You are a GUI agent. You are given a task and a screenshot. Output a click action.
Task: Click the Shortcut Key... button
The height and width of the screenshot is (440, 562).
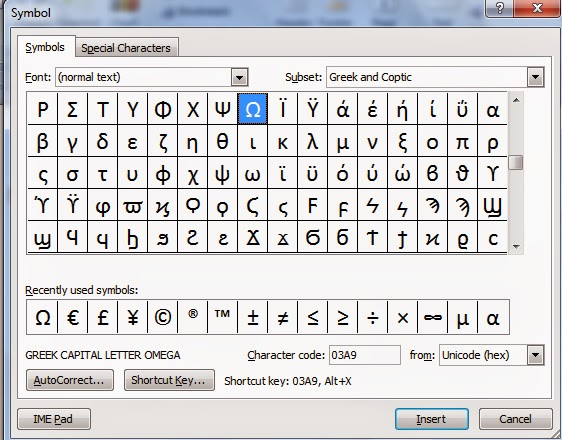(x=169, y=380)
